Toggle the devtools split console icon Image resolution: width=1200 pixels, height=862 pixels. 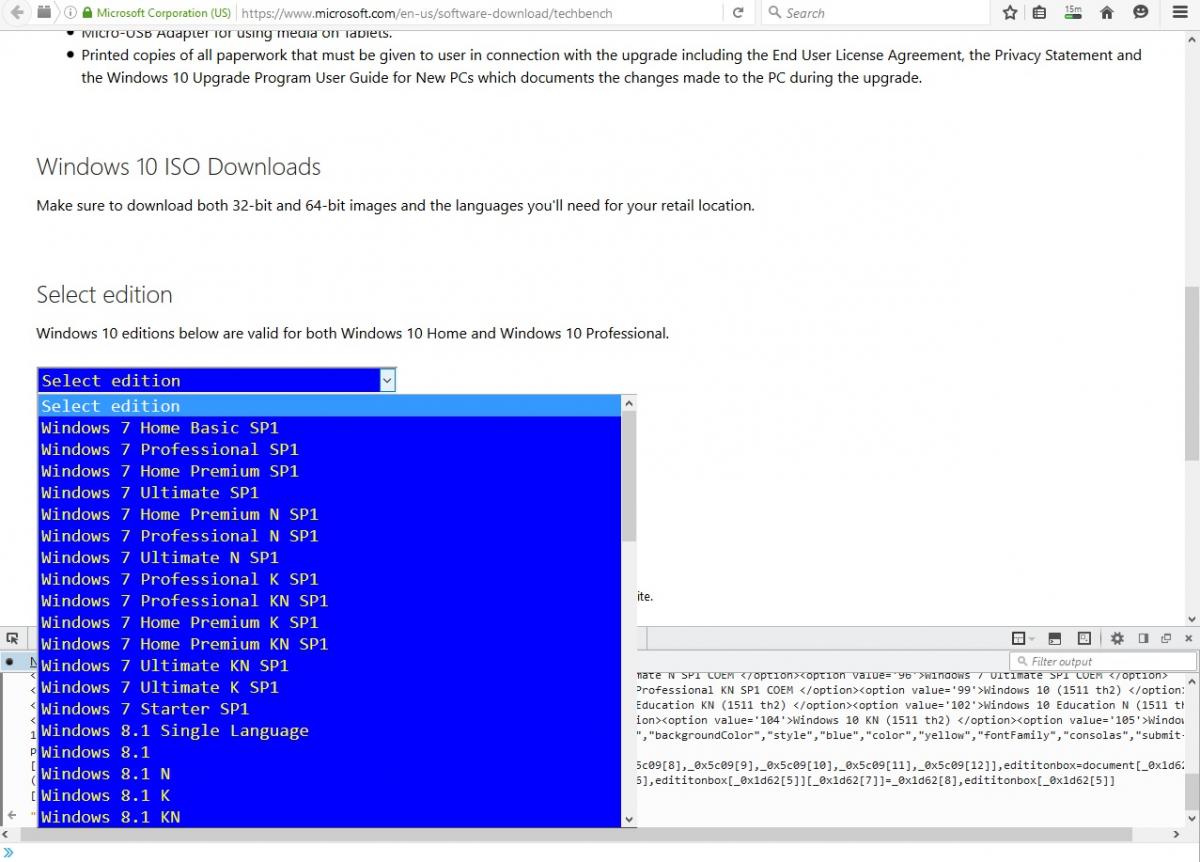pos(1054,638)
